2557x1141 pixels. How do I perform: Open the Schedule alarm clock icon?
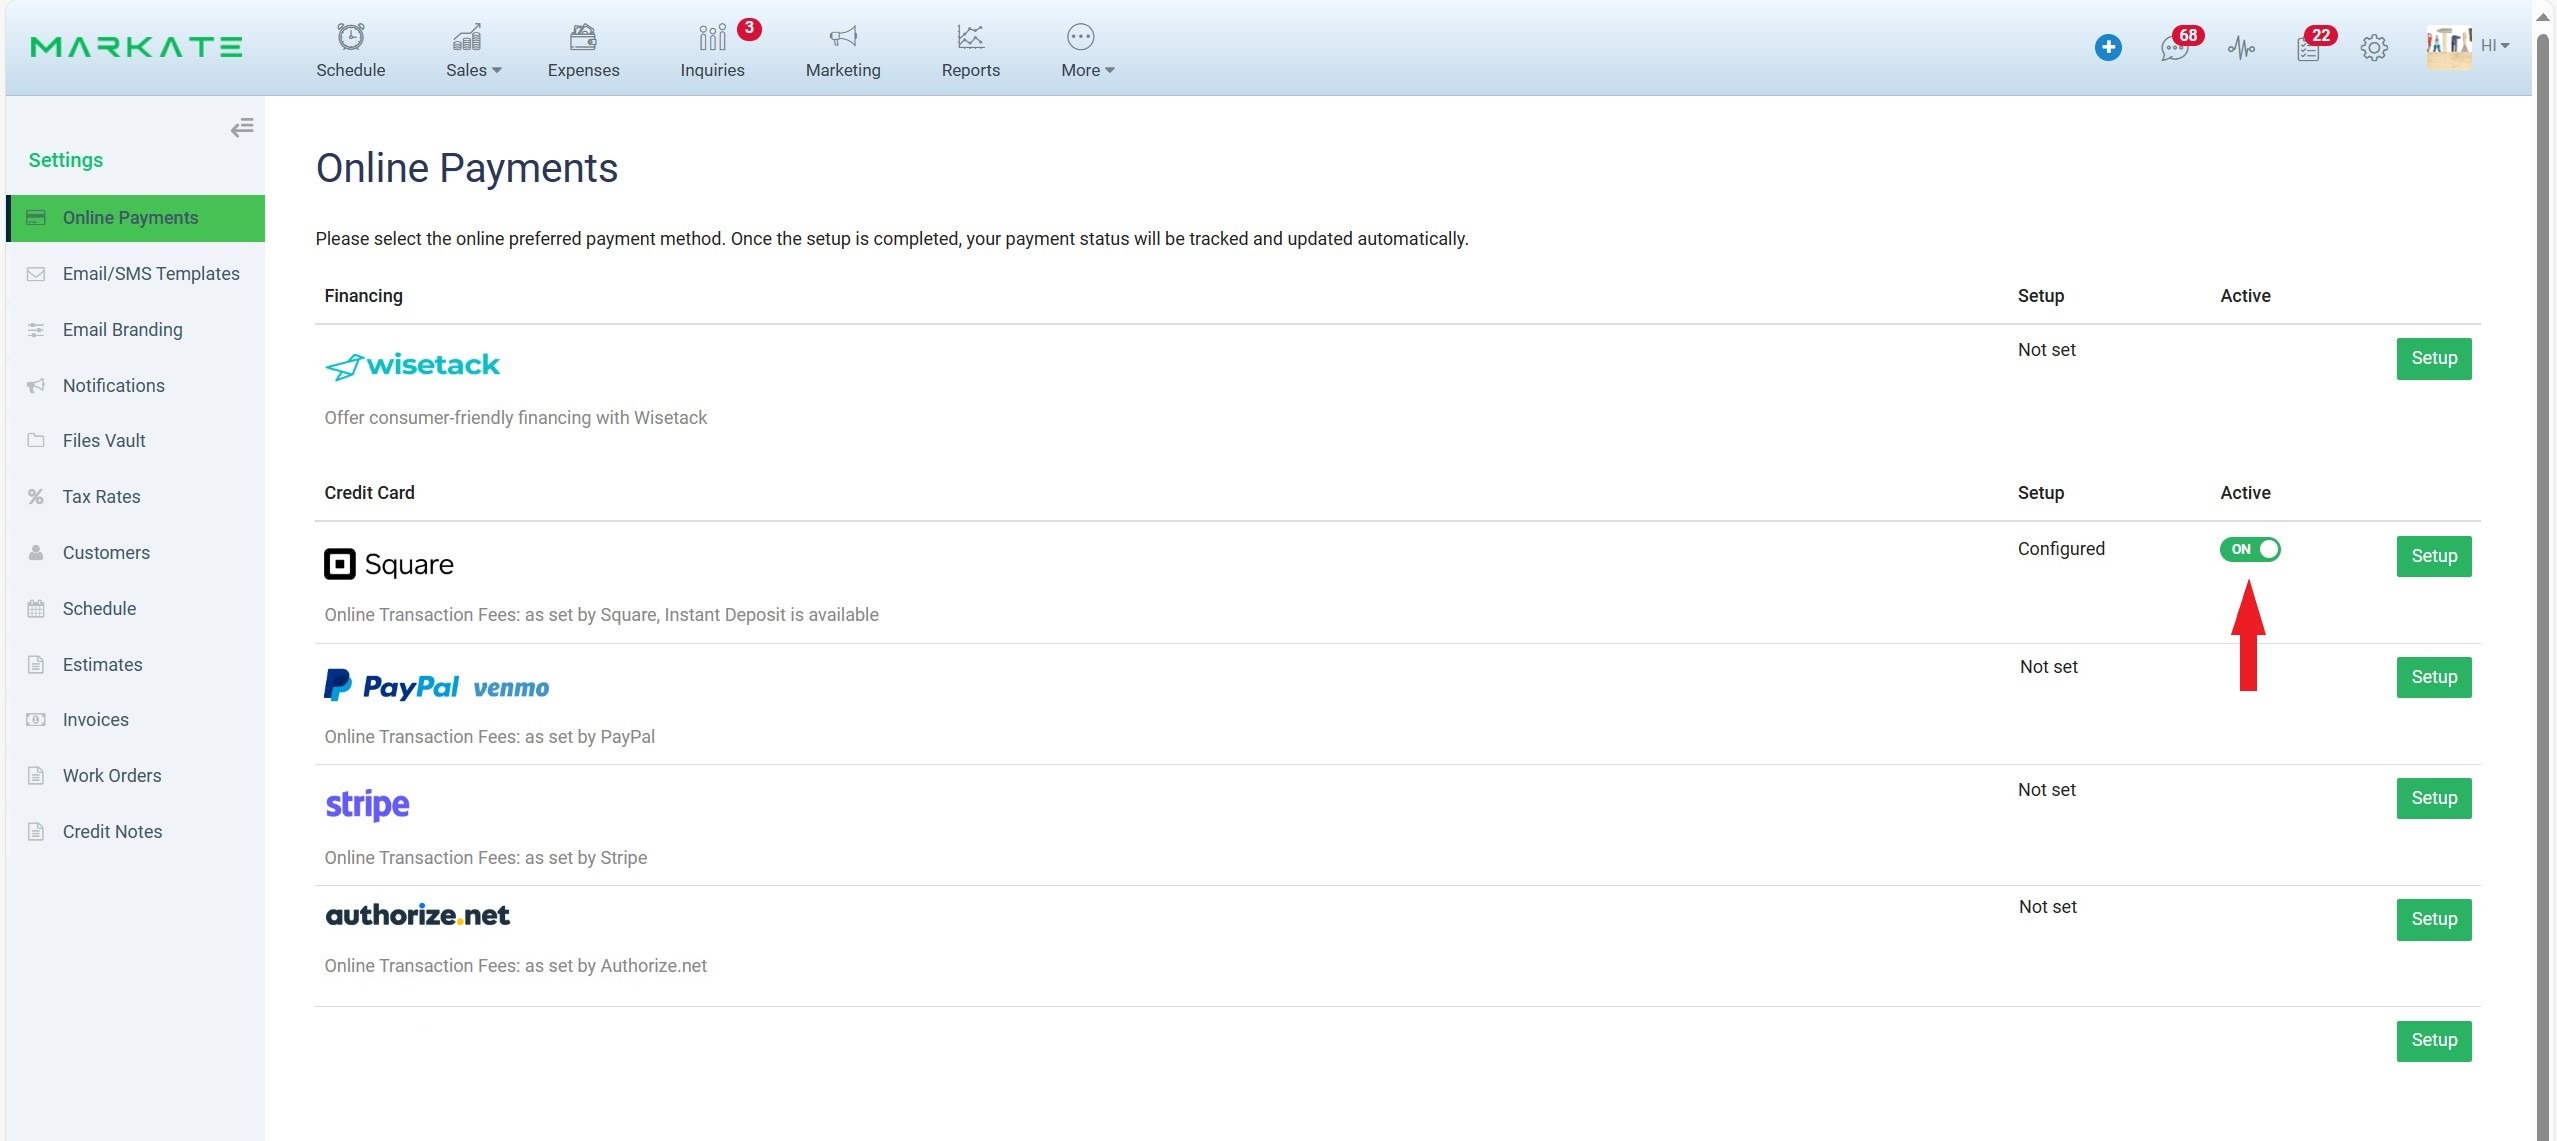[350, 38]
